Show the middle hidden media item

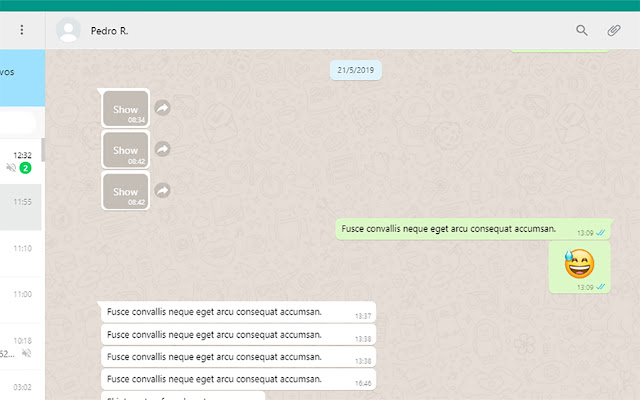[125, 149]
